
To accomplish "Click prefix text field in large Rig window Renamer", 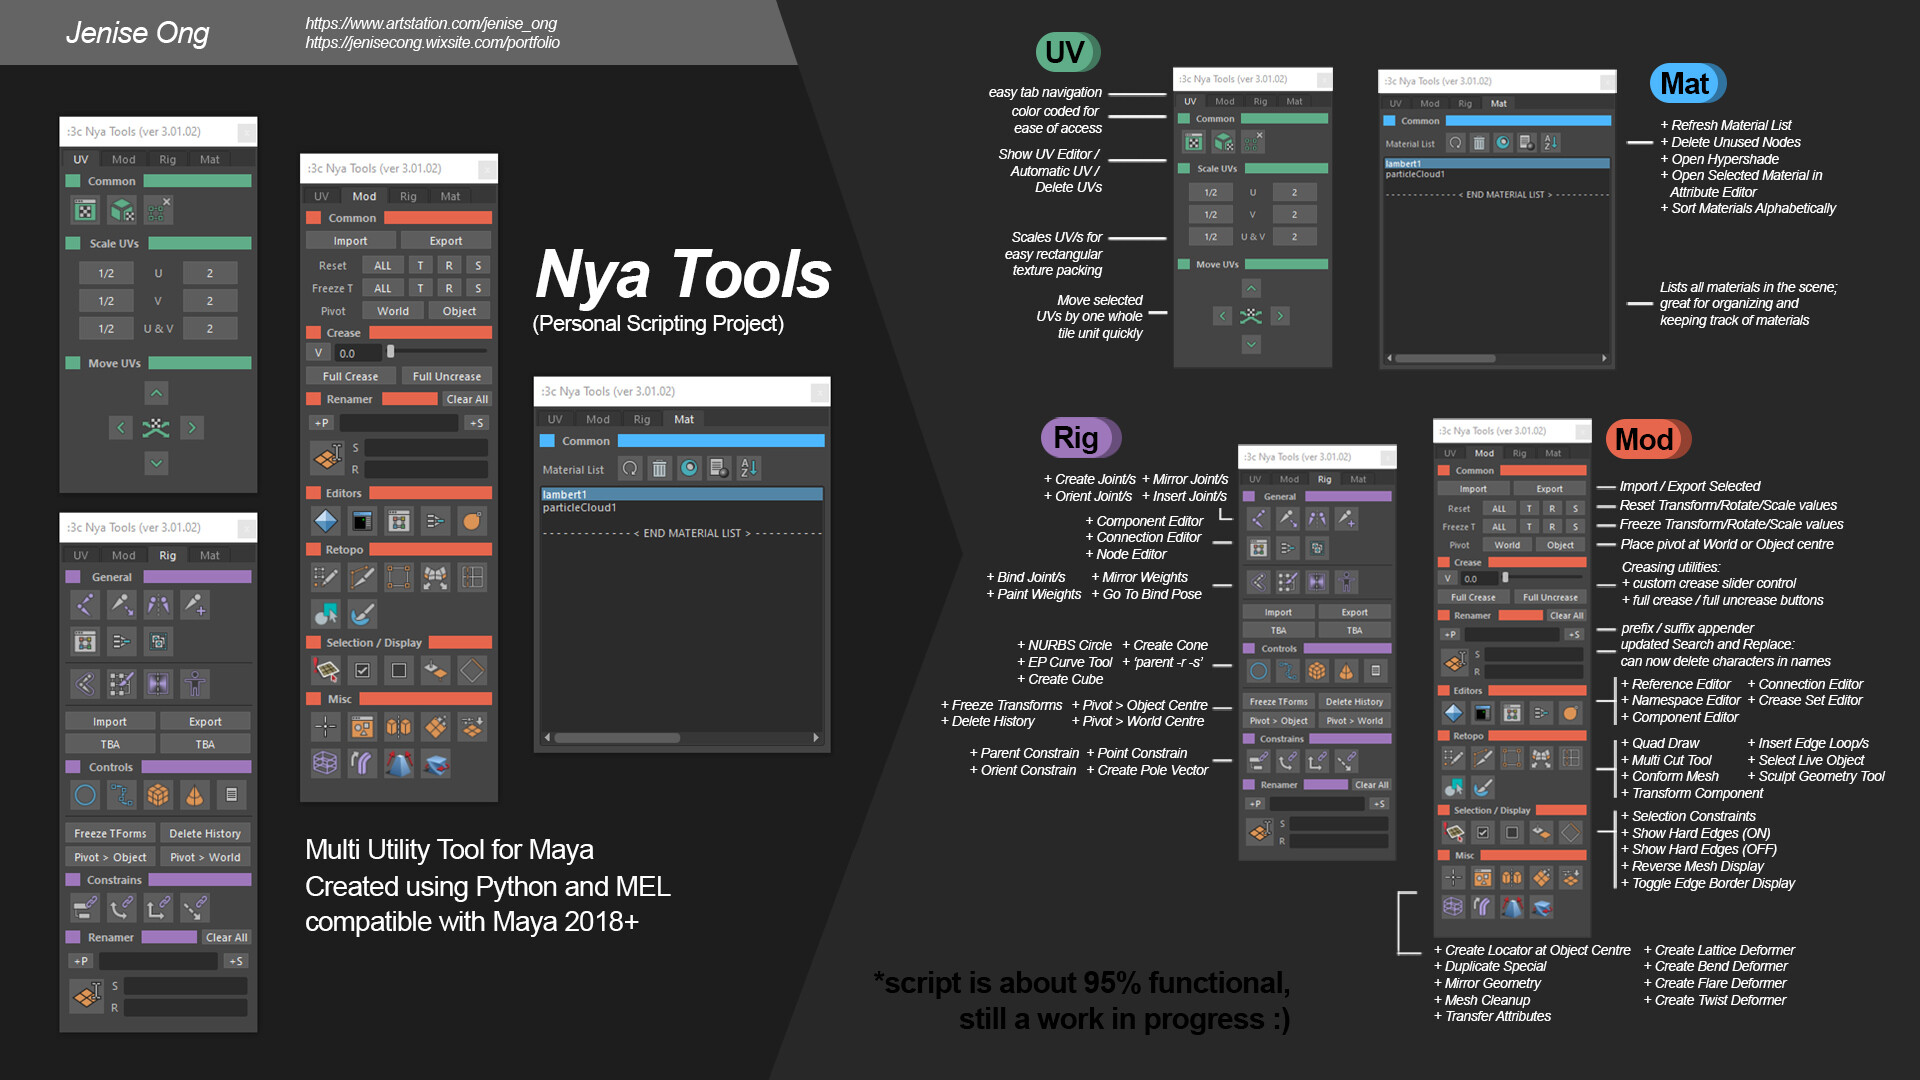I will point(158,961).
